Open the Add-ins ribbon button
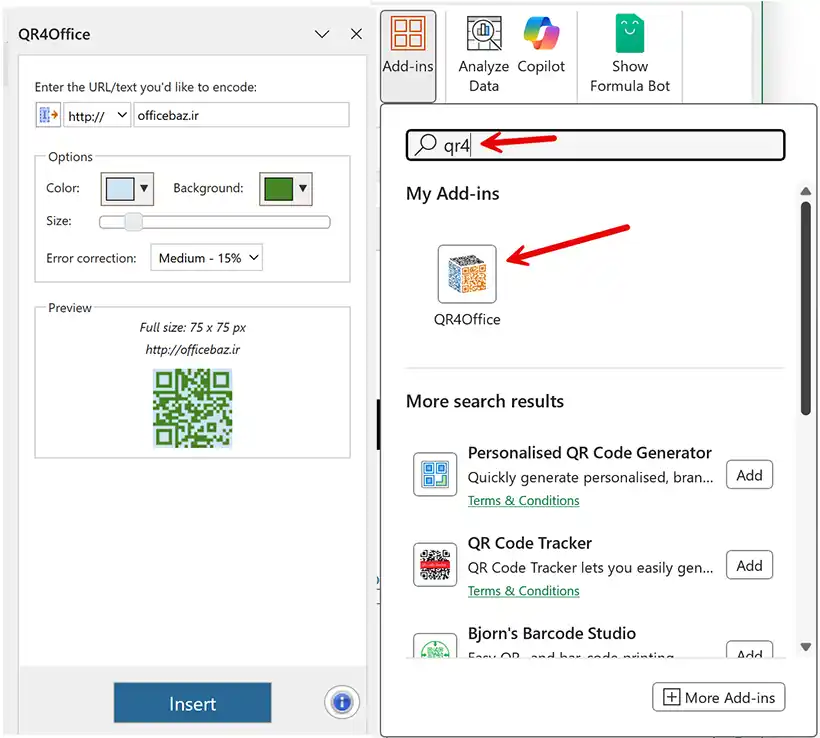The image size is (820, 738). [x=408, y=56]
